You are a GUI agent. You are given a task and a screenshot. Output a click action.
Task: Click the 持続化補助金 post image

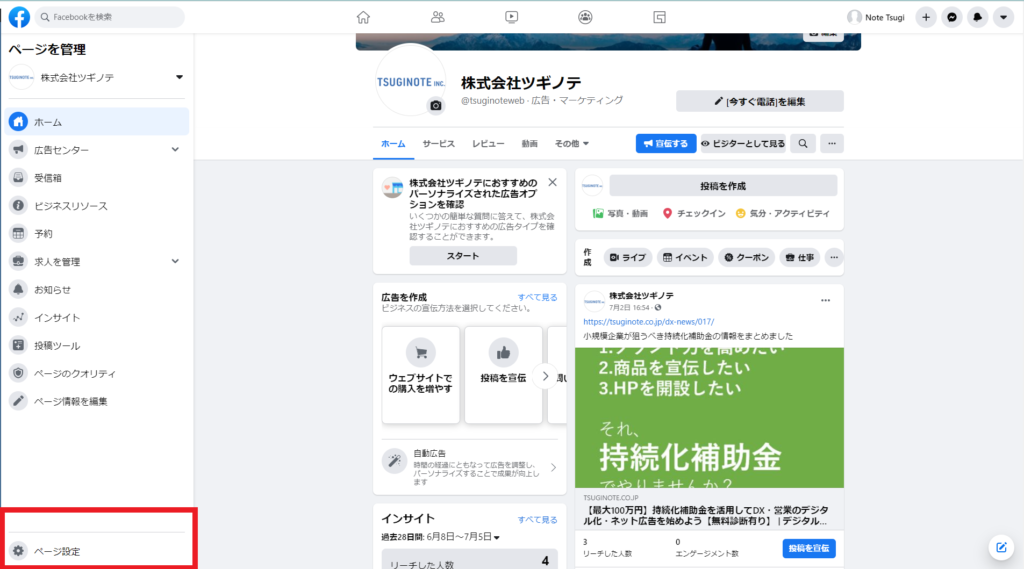[x=709, y=417]
